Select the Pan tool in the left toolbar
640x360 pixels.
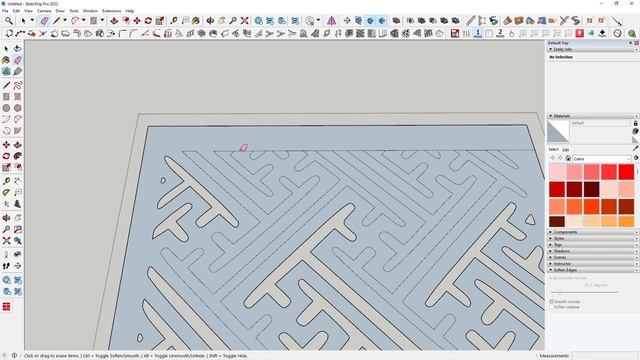18,218
